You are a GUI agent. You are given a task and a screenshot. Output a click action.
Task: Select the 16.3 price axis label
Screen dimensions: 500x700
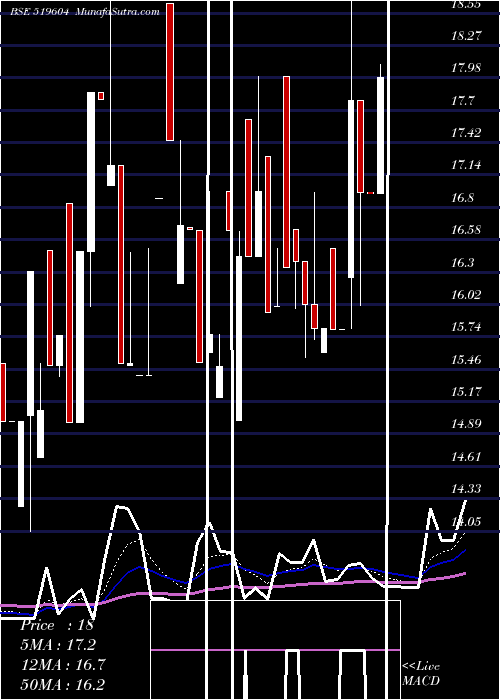(462, 263)
